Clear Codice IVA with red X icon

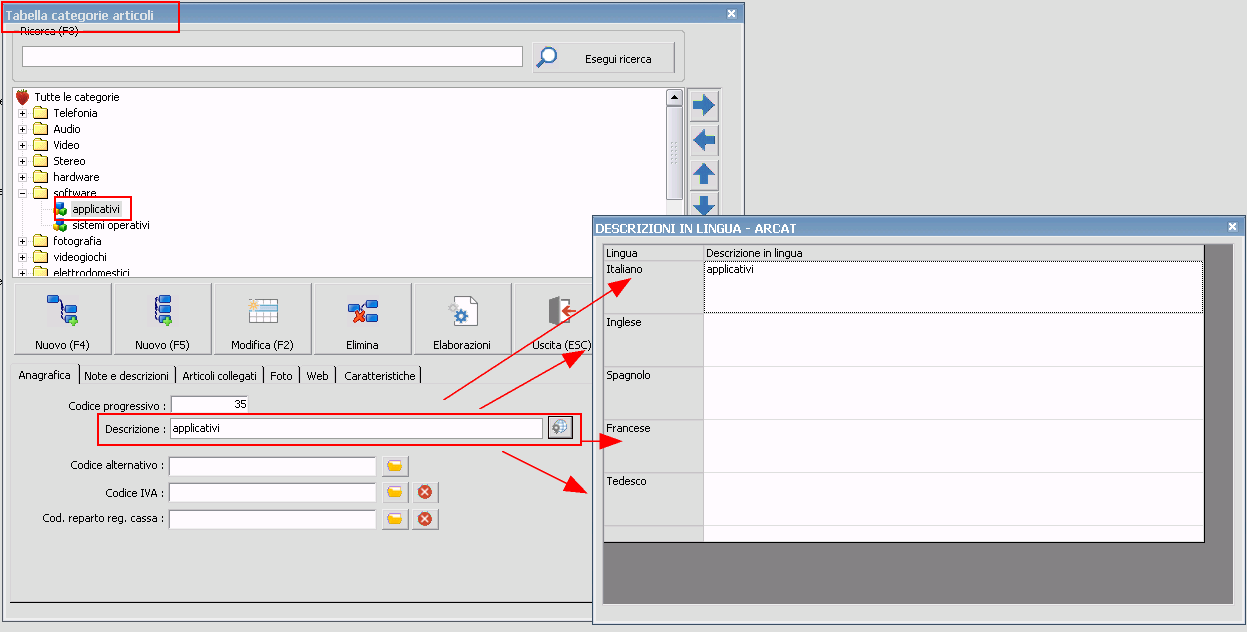pyautogui.click(x=425, y=492)
